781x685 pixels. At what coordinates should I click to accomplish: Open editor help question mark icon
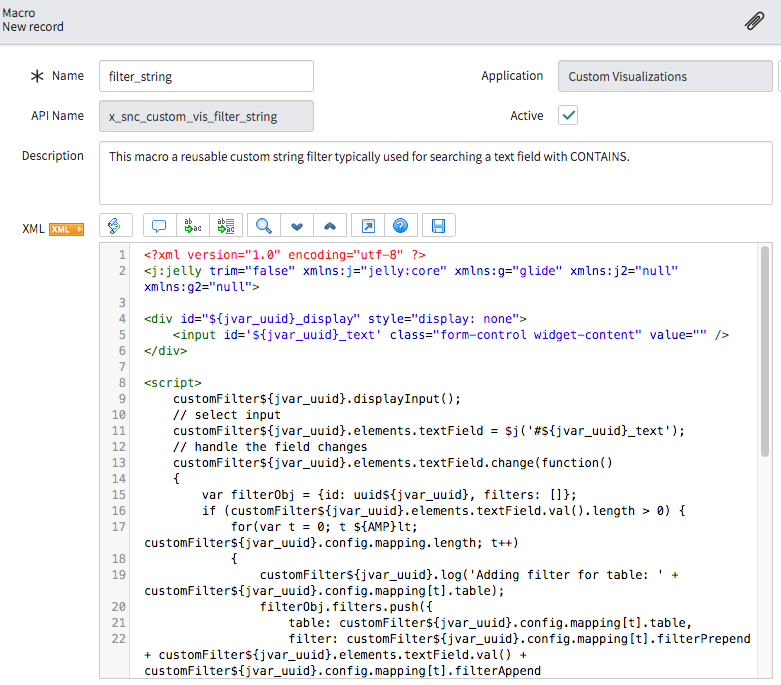tap(400, 225)
